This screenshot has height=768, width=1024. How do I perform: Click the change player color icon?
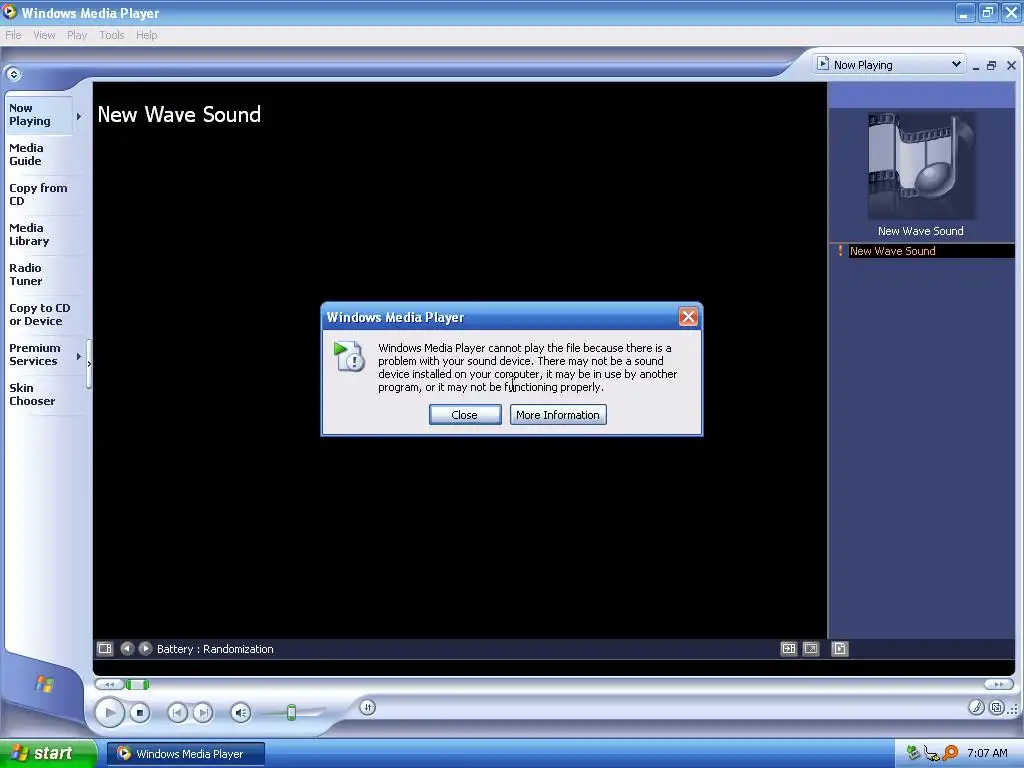click(976, 707)
